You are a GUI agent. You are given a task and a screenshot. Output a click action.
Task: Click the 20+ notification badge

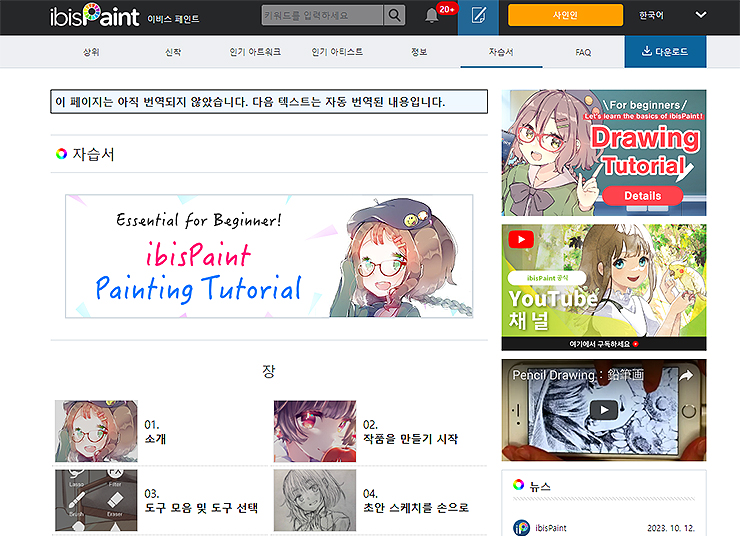(x=446, y=9)
